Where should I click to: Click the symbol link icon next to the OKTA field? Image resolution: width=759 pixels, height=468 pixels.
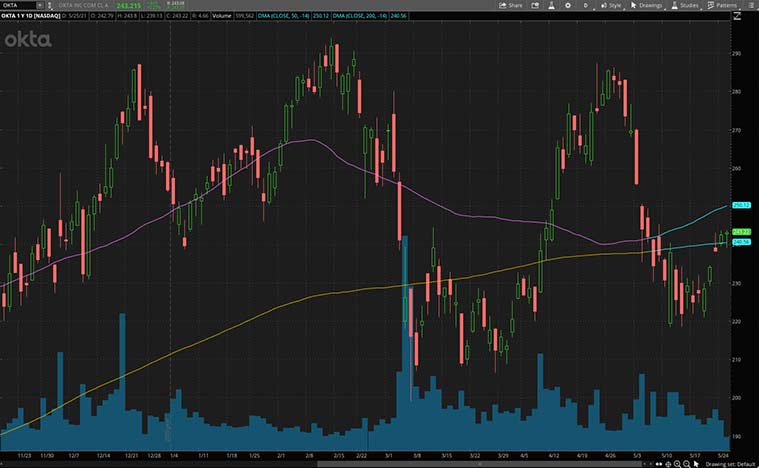(49, 5)
